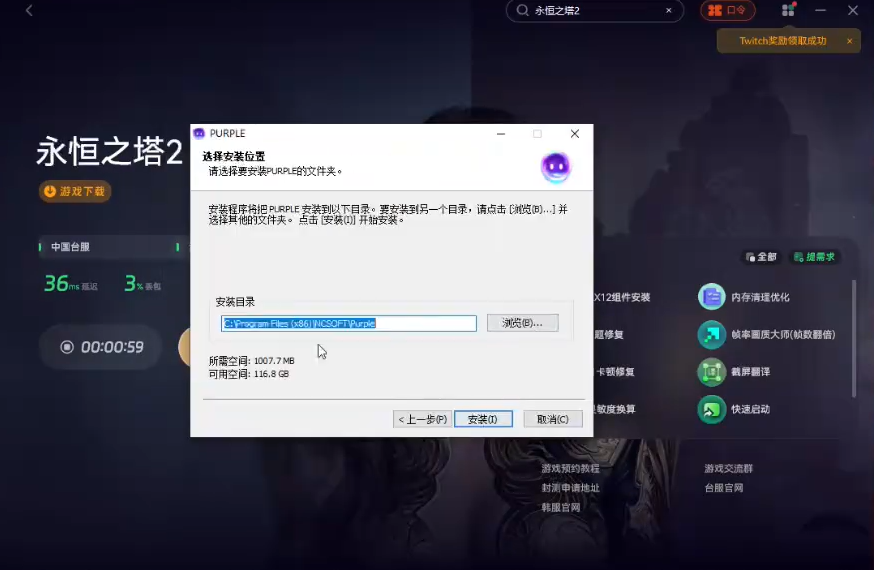Open the 提需求 feedback tab
This screenshot has height=570, width=874.
815,257
